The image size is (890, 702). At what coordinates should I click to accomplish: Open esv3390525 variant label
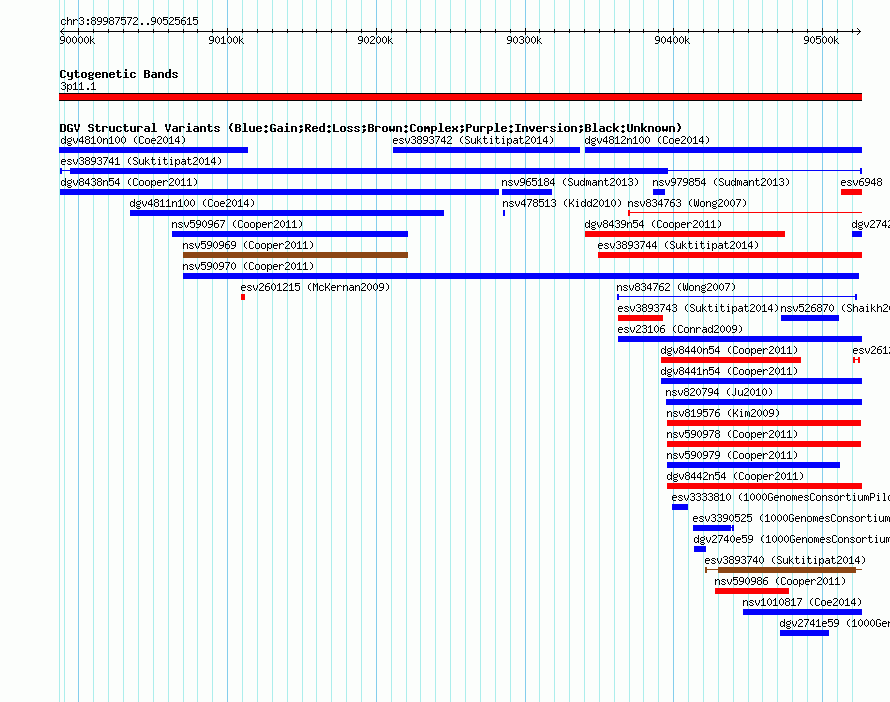click(791, 518)
